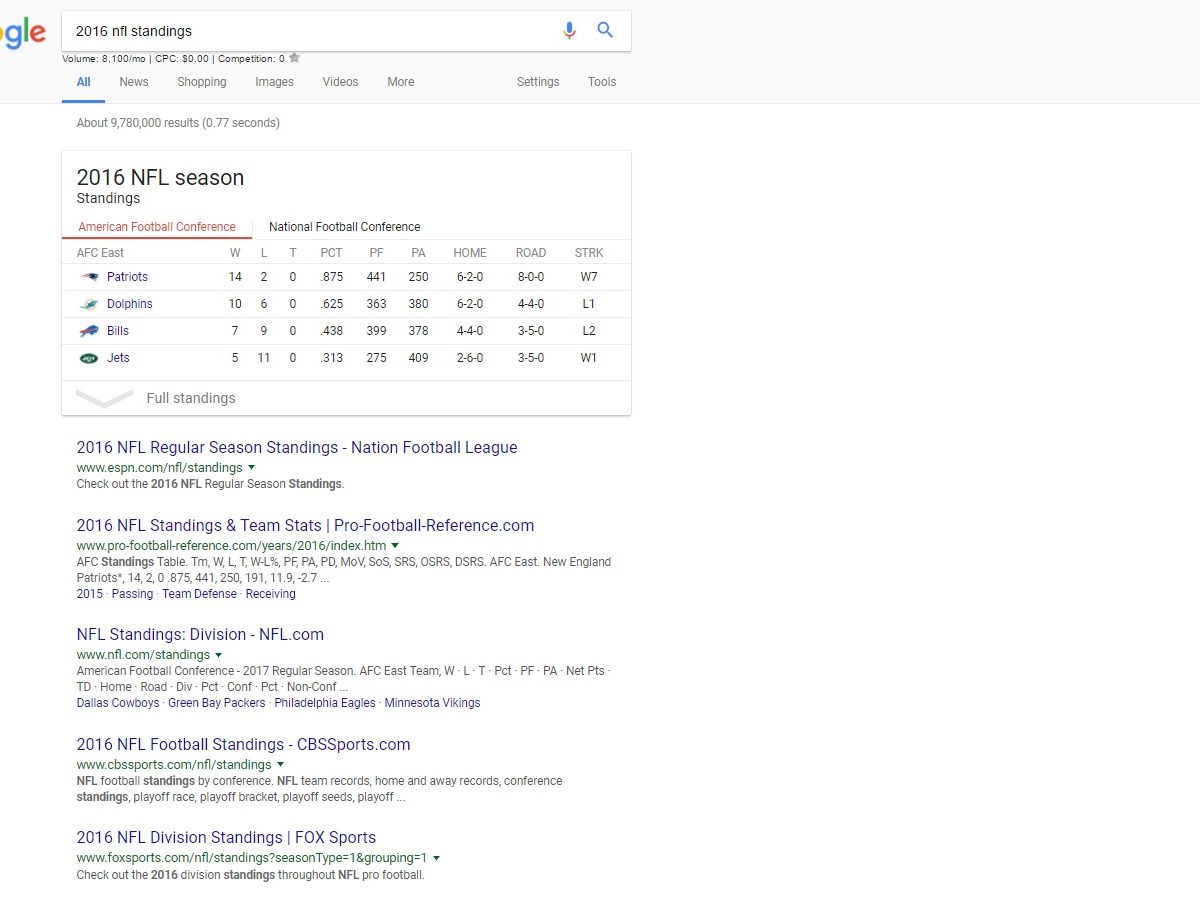The height and width of the screenshot is (909, 1200).
Task: Click the Patriots road record 8-0-0
Action: click(531, 277)
